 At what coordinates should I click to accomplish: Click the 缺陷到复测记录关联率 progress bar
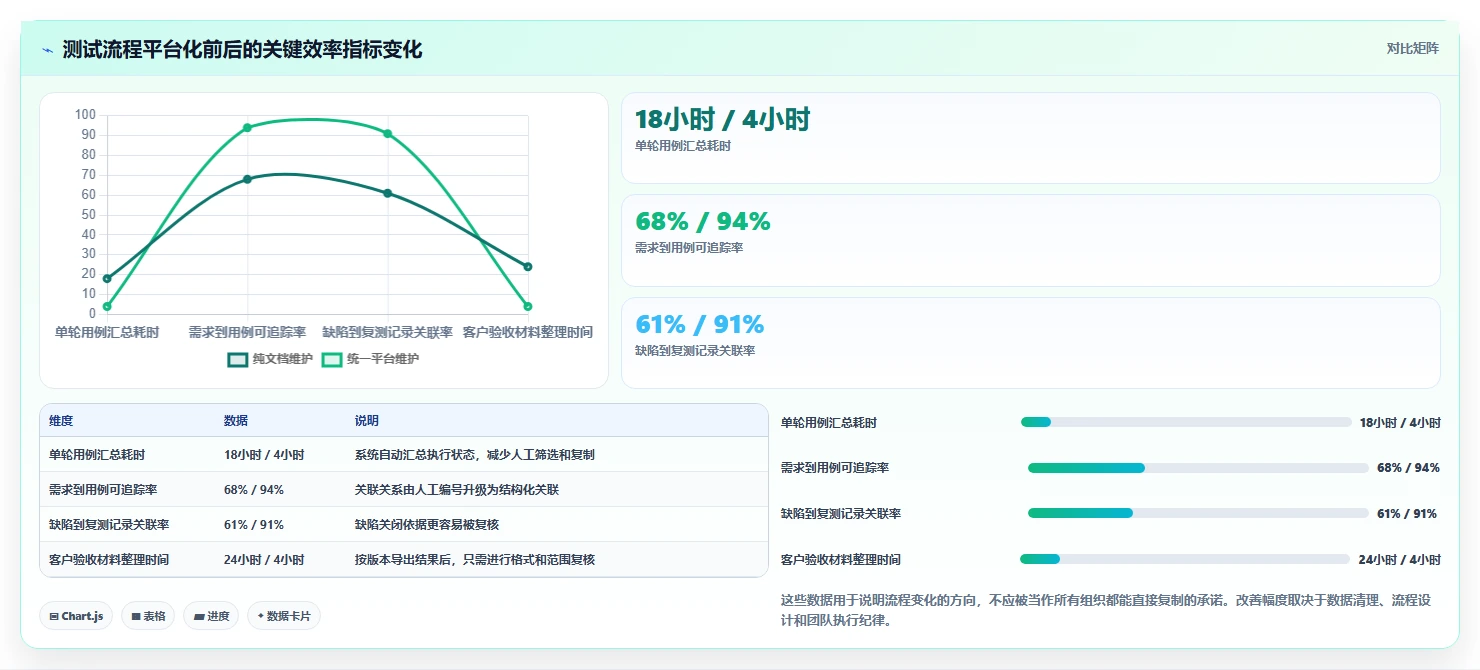click(1198, 513)
